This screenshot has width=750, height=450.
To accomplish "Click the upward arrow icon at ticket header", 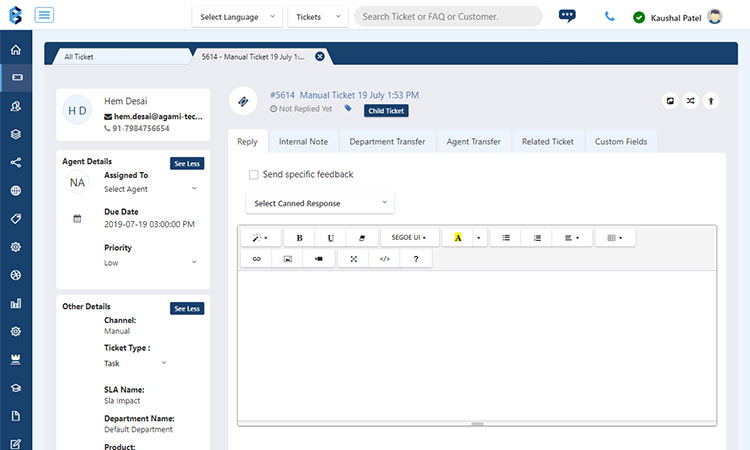I will tap(711, 101).
